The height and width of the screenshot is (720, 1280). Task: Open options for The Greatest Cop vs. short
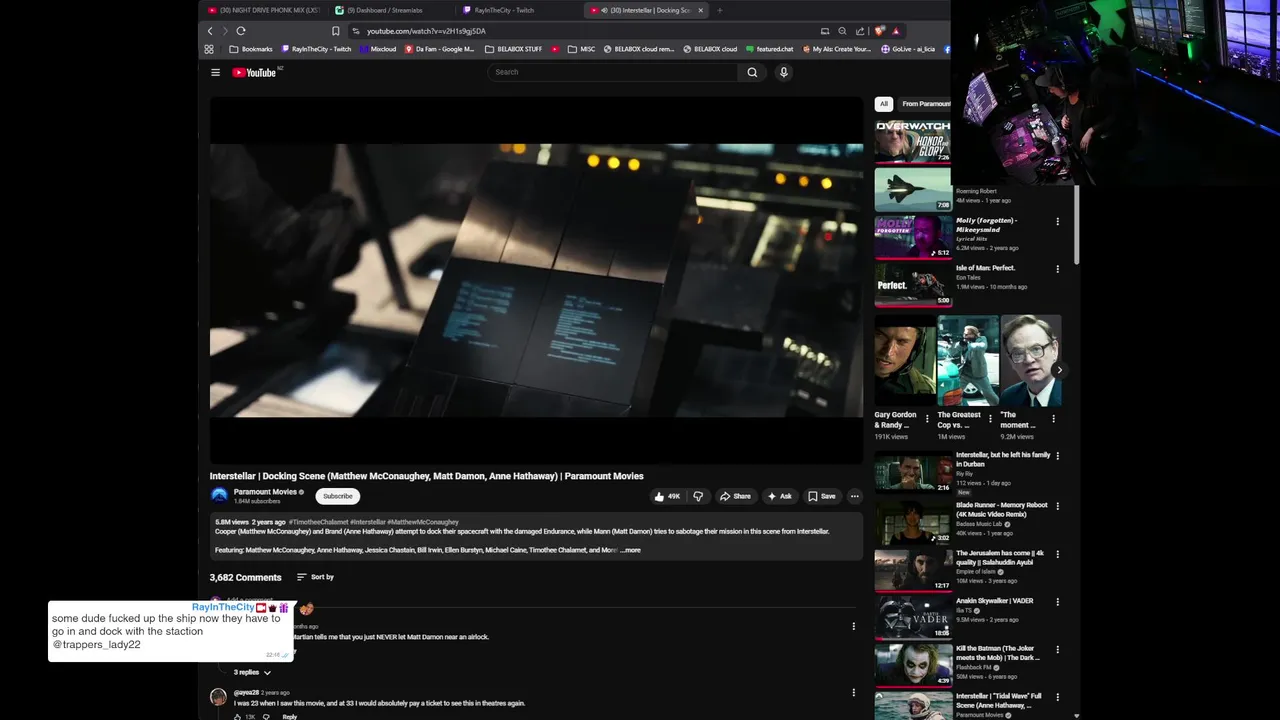[x=990, y=419]
